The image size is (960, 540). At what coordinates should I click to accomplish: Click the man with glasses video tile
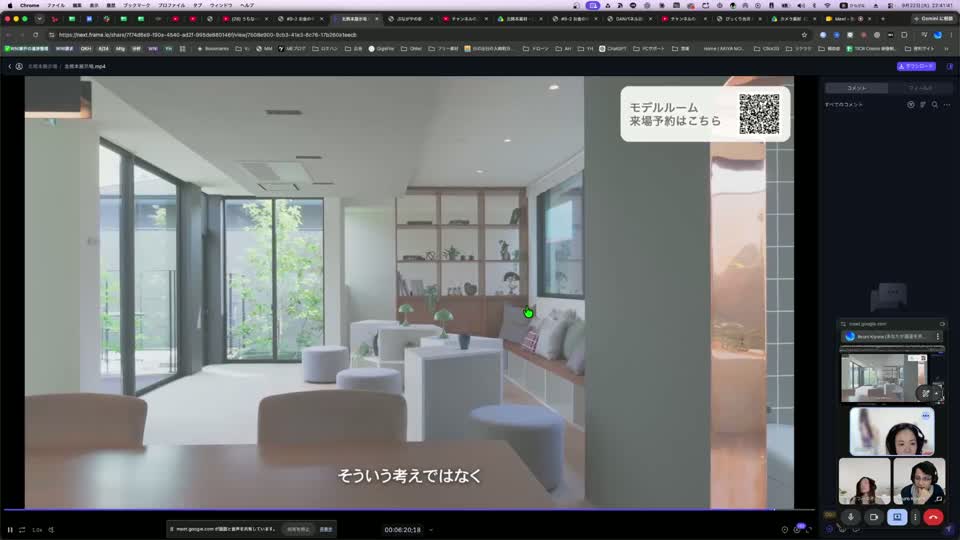click(919, 481)
